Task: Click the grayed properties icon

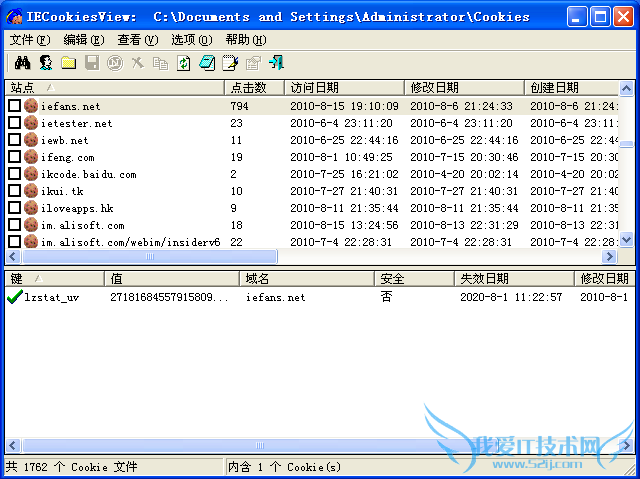Action: 253,63
